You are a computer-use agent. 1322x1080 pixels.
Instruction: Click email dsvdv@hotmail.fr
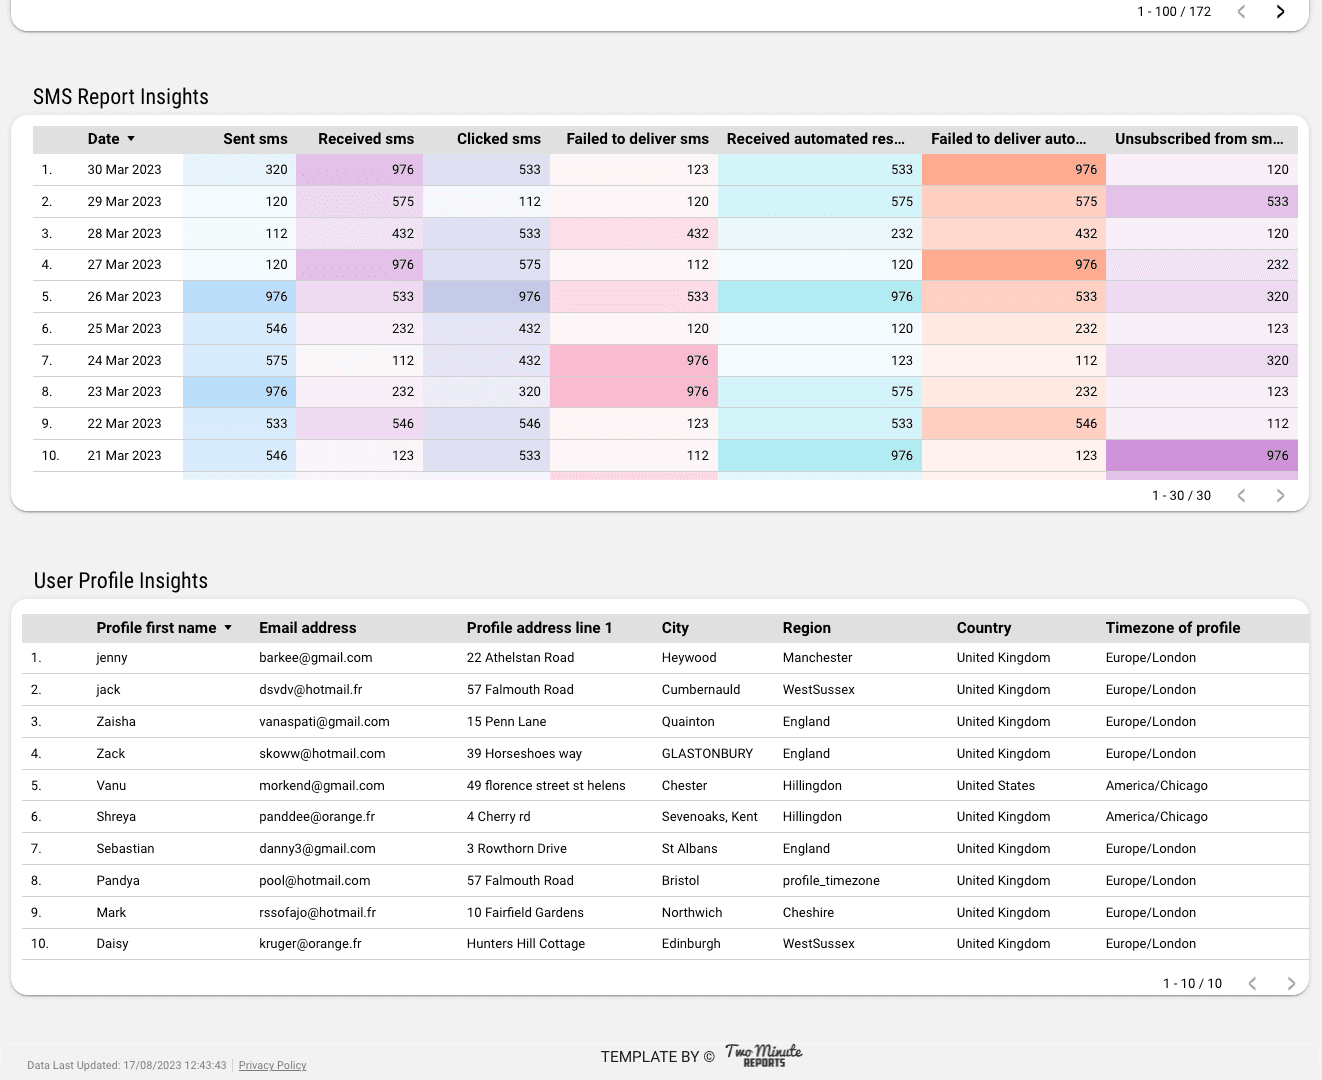[x=311, y=690]
